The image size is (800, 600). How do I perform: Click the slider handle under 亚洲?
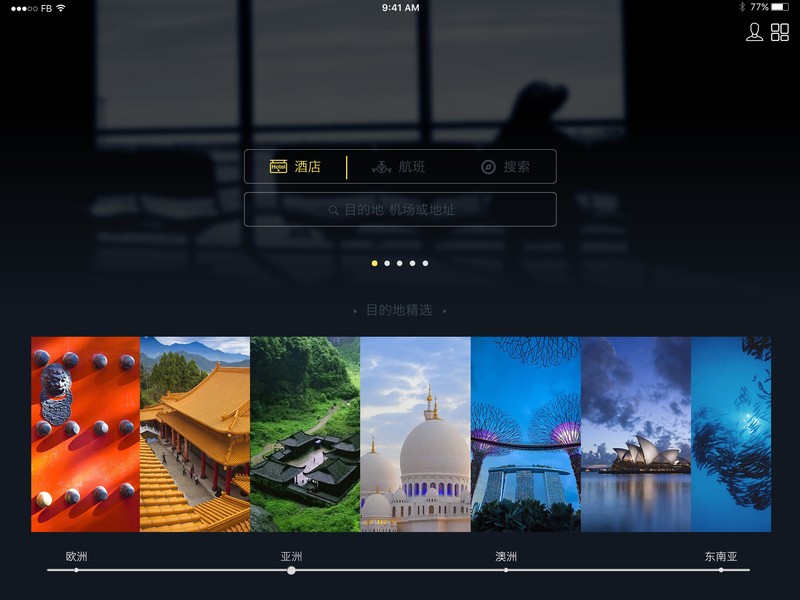click(x=291, y=570)
